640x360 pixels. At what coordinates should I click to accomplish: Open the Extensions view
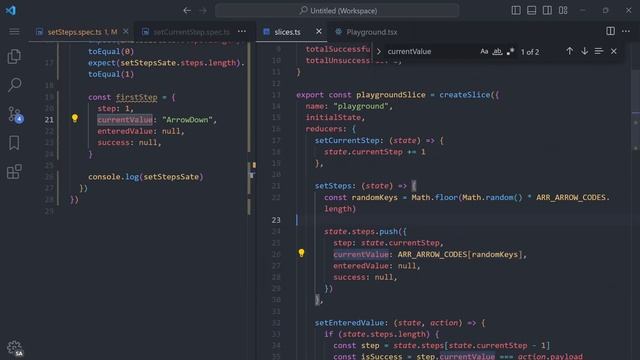[14, 171]
